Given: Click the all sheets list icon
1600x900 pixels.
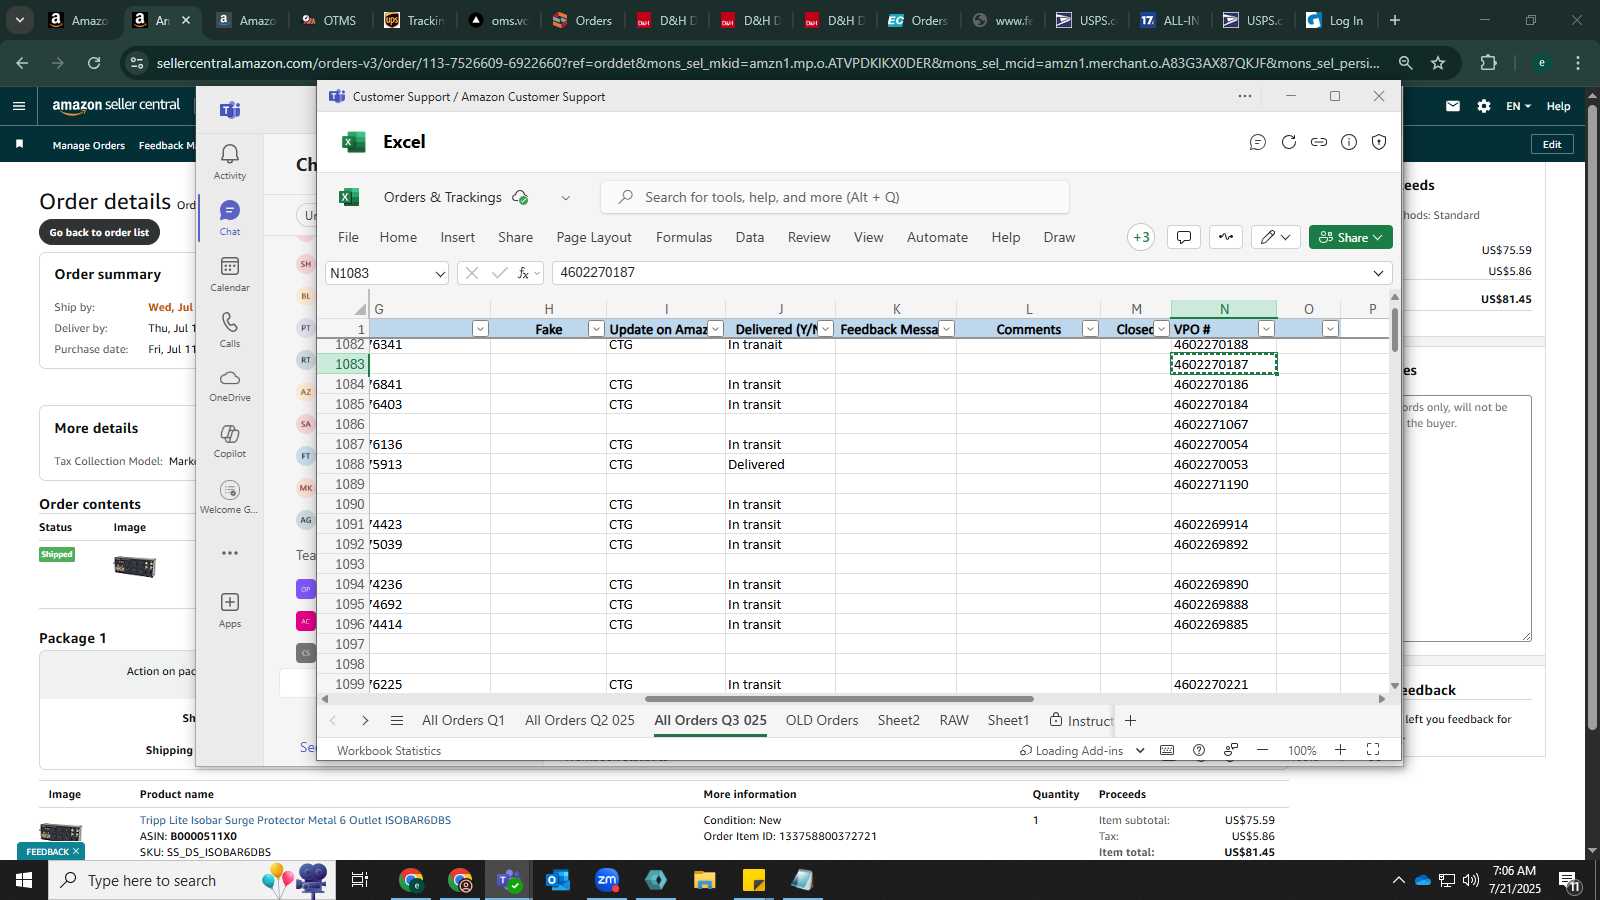Looking at the screenshot, I should (396, 720).
